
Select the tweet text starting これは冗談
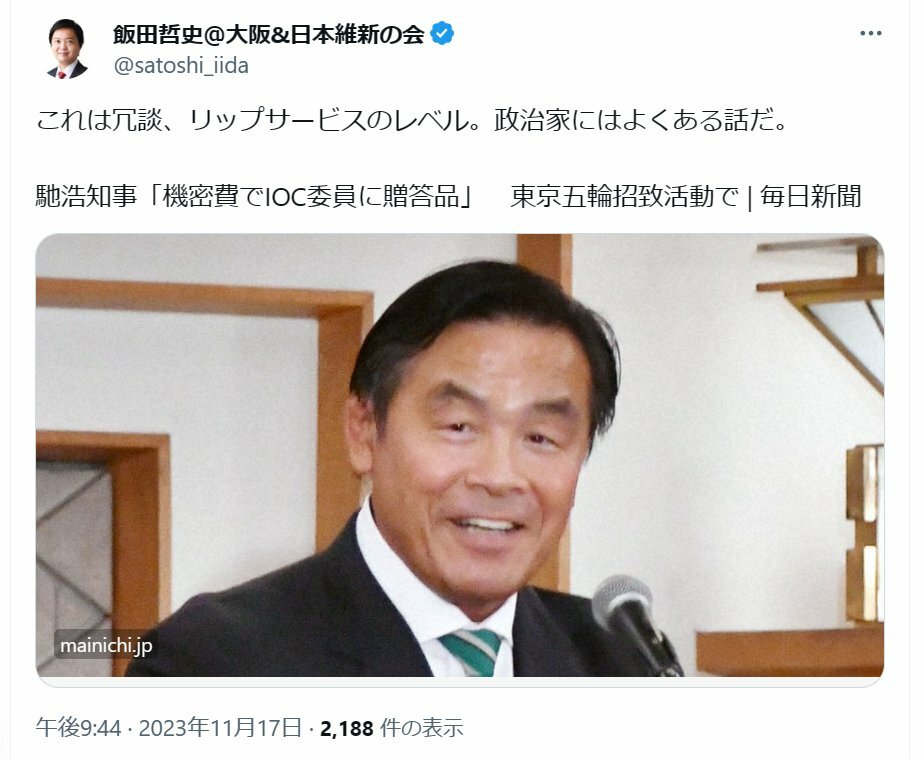pos(411,120)
